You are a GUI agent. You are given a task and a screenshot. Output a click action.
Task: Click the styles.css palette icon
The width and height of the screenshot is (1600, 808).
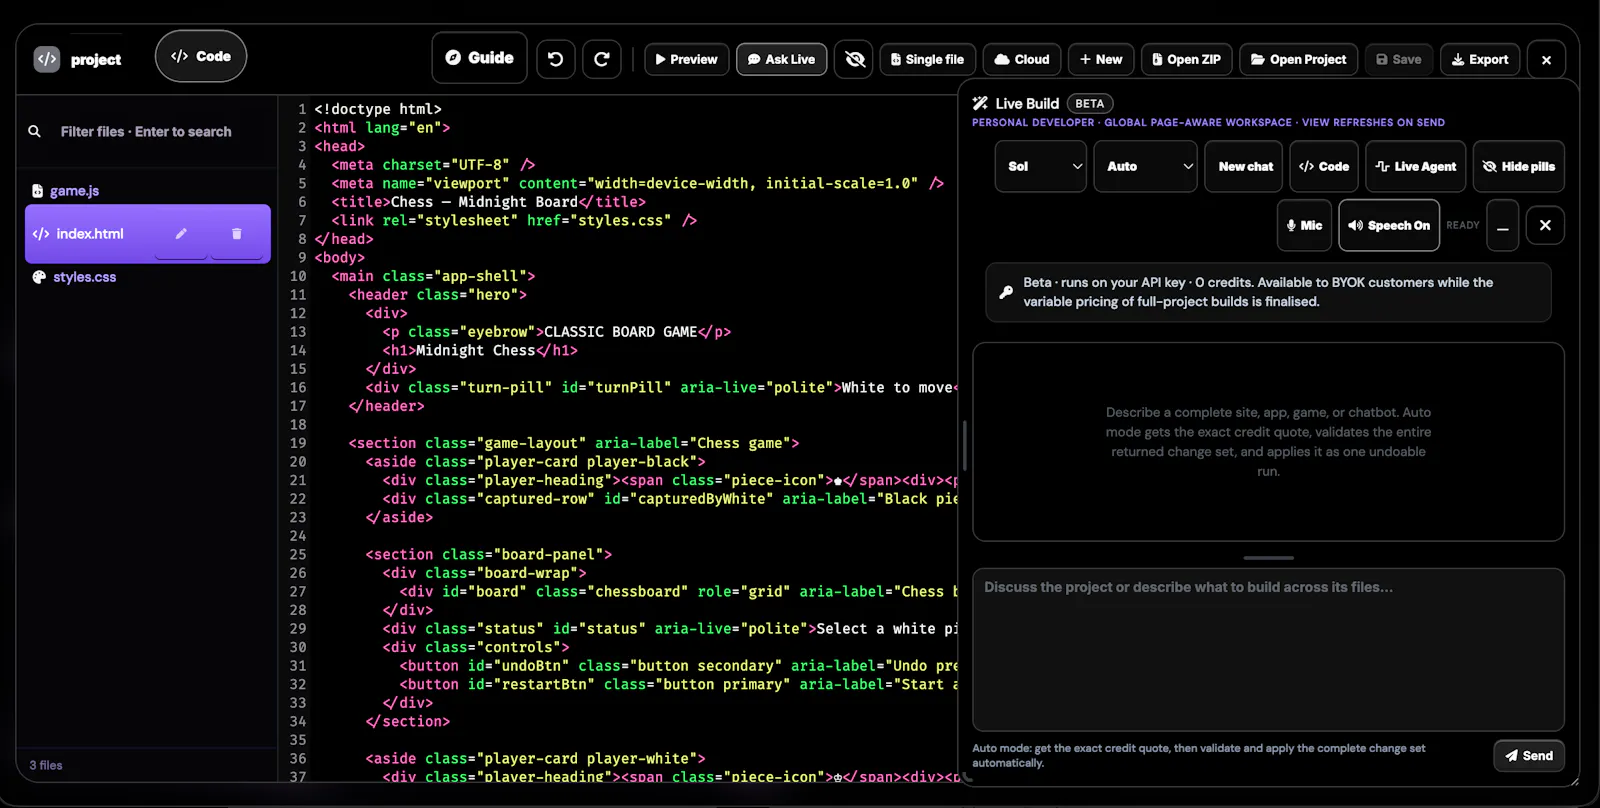point(39,277)
